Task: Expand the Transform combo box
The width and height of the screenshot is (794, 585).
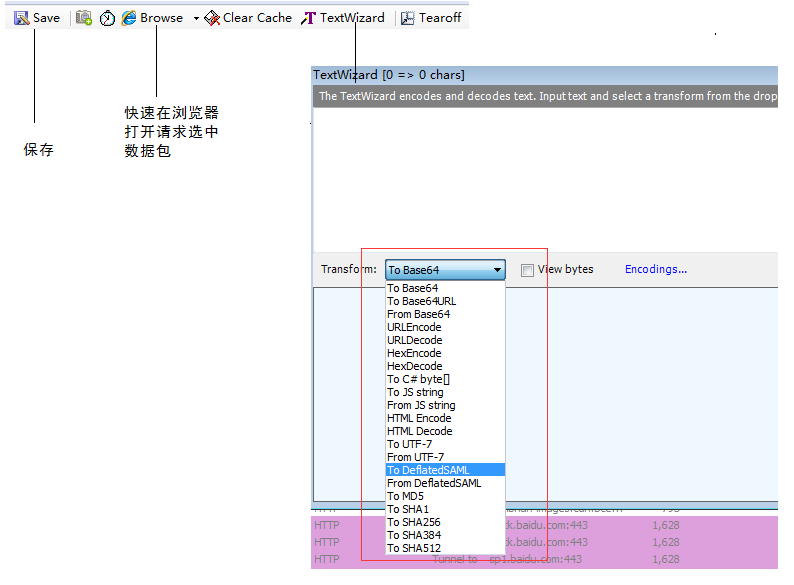Action: [497, 270]
